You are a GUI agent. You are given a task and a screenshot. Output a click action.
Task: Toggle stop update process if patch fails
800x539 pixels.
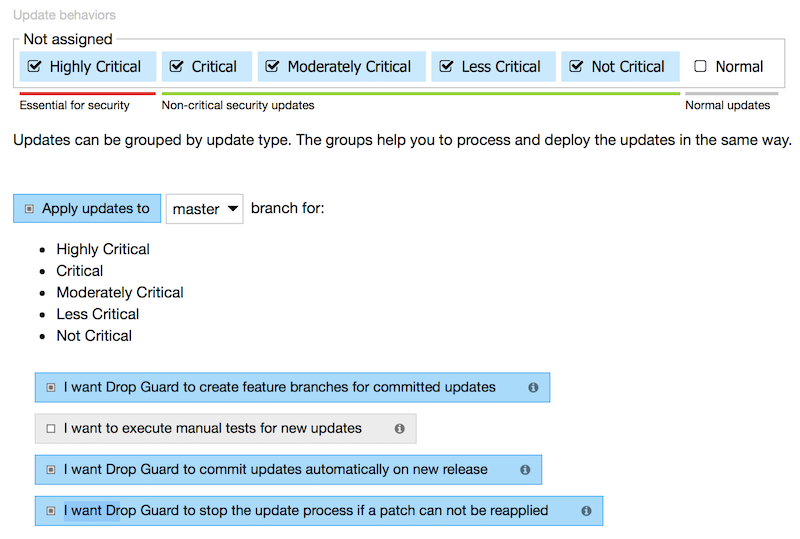[51, 510]
